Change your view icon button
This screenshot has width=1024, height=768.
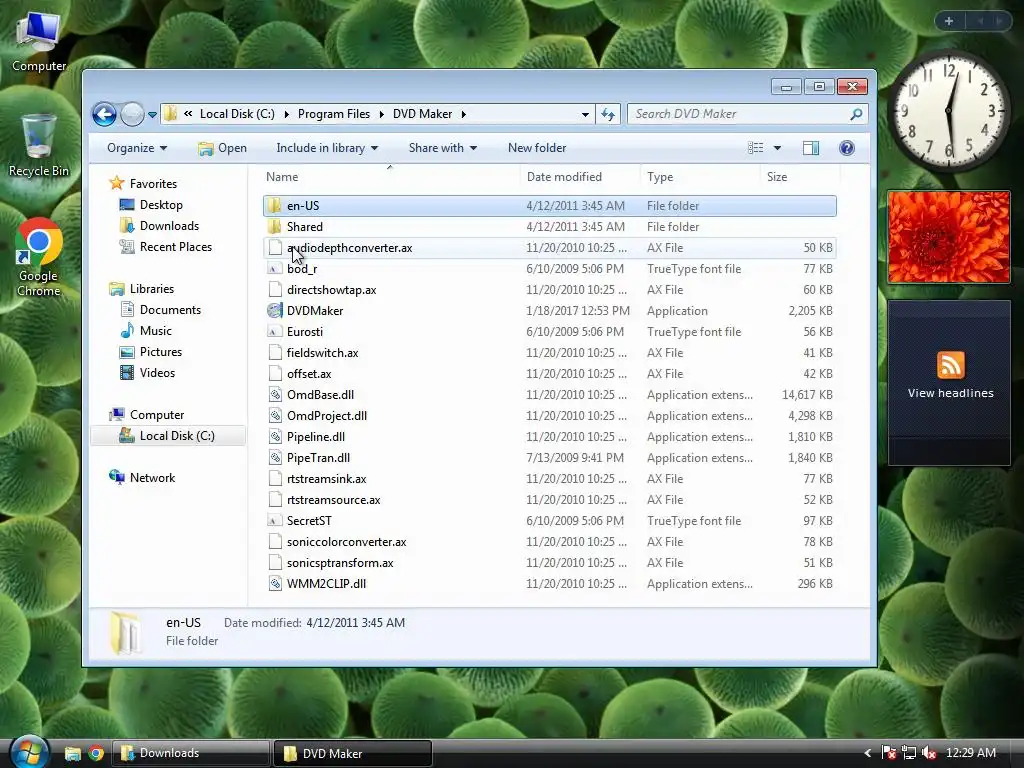point(756,148)
